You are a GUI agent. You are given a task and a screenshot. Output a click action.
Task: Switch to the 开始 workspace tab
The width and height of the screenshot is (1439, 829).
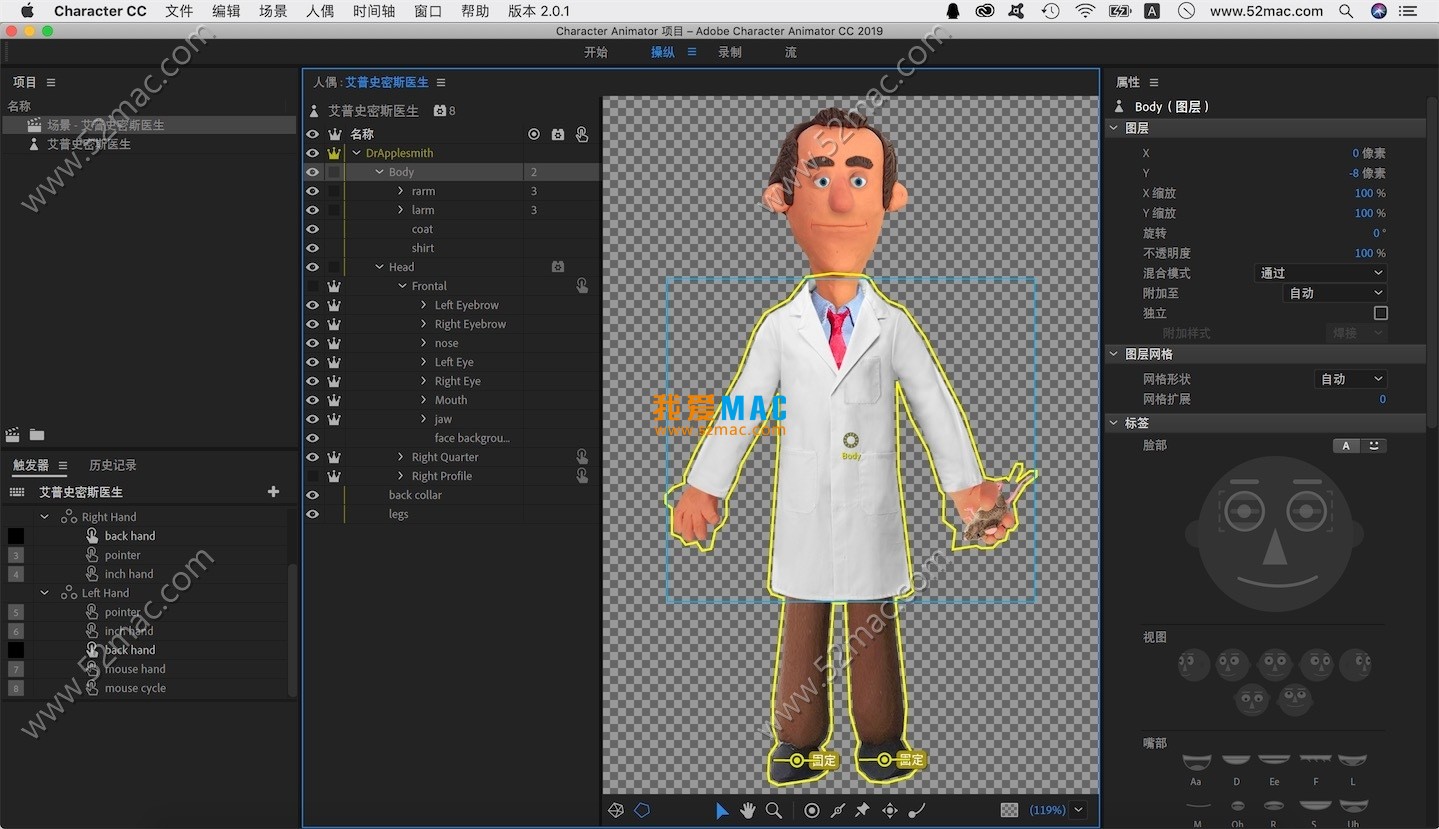[596, 52]
